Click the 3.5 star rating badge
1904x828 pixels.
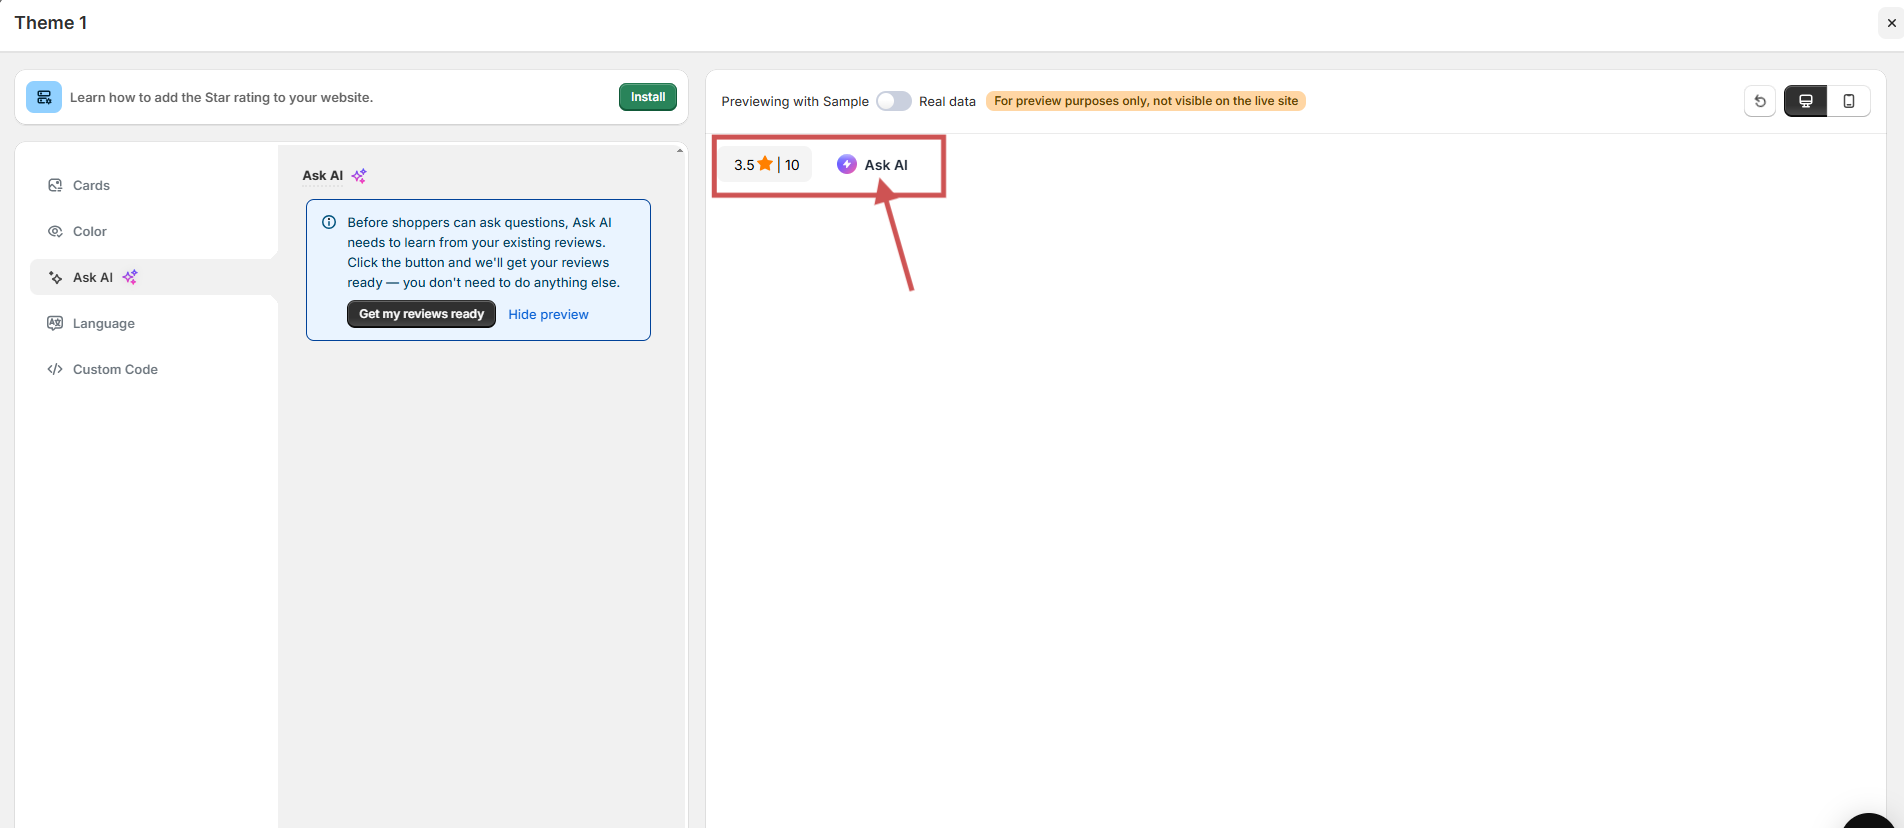coord(767,165)
